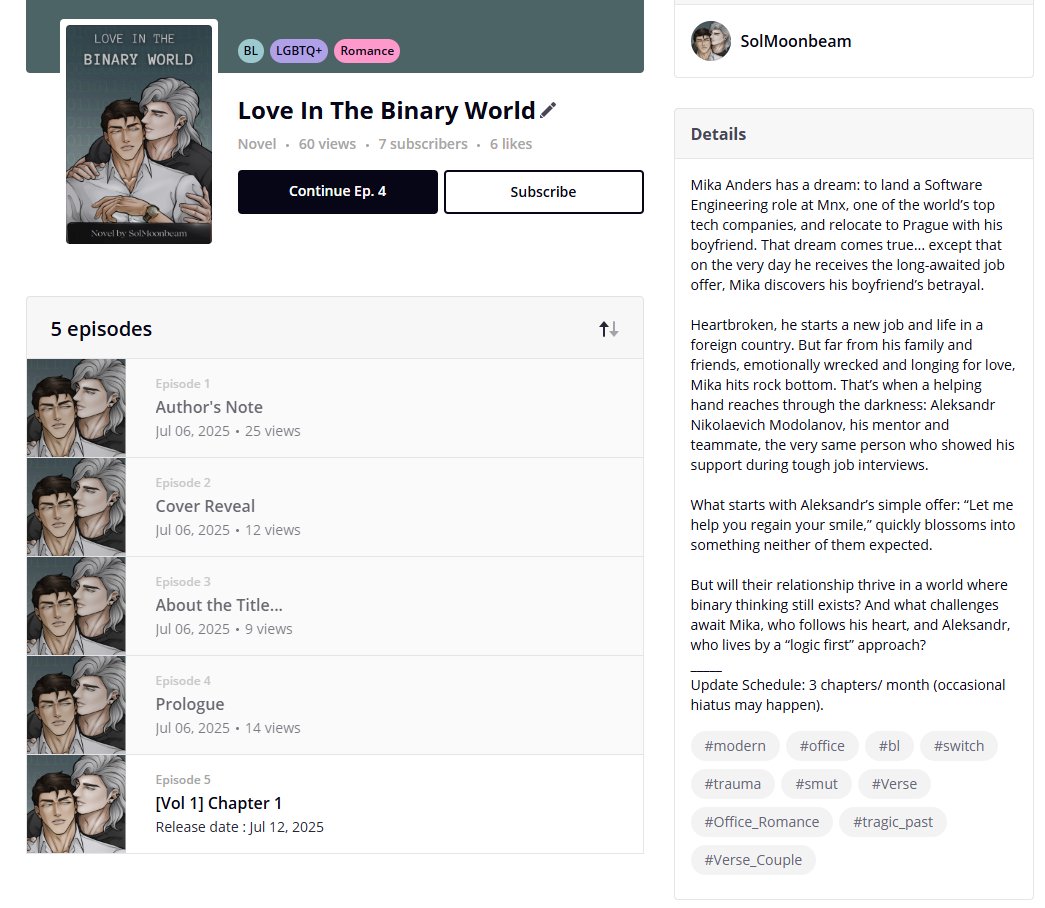1045x908 pixels.
Task: Open the BL genre tag
Action: point(251,51)
